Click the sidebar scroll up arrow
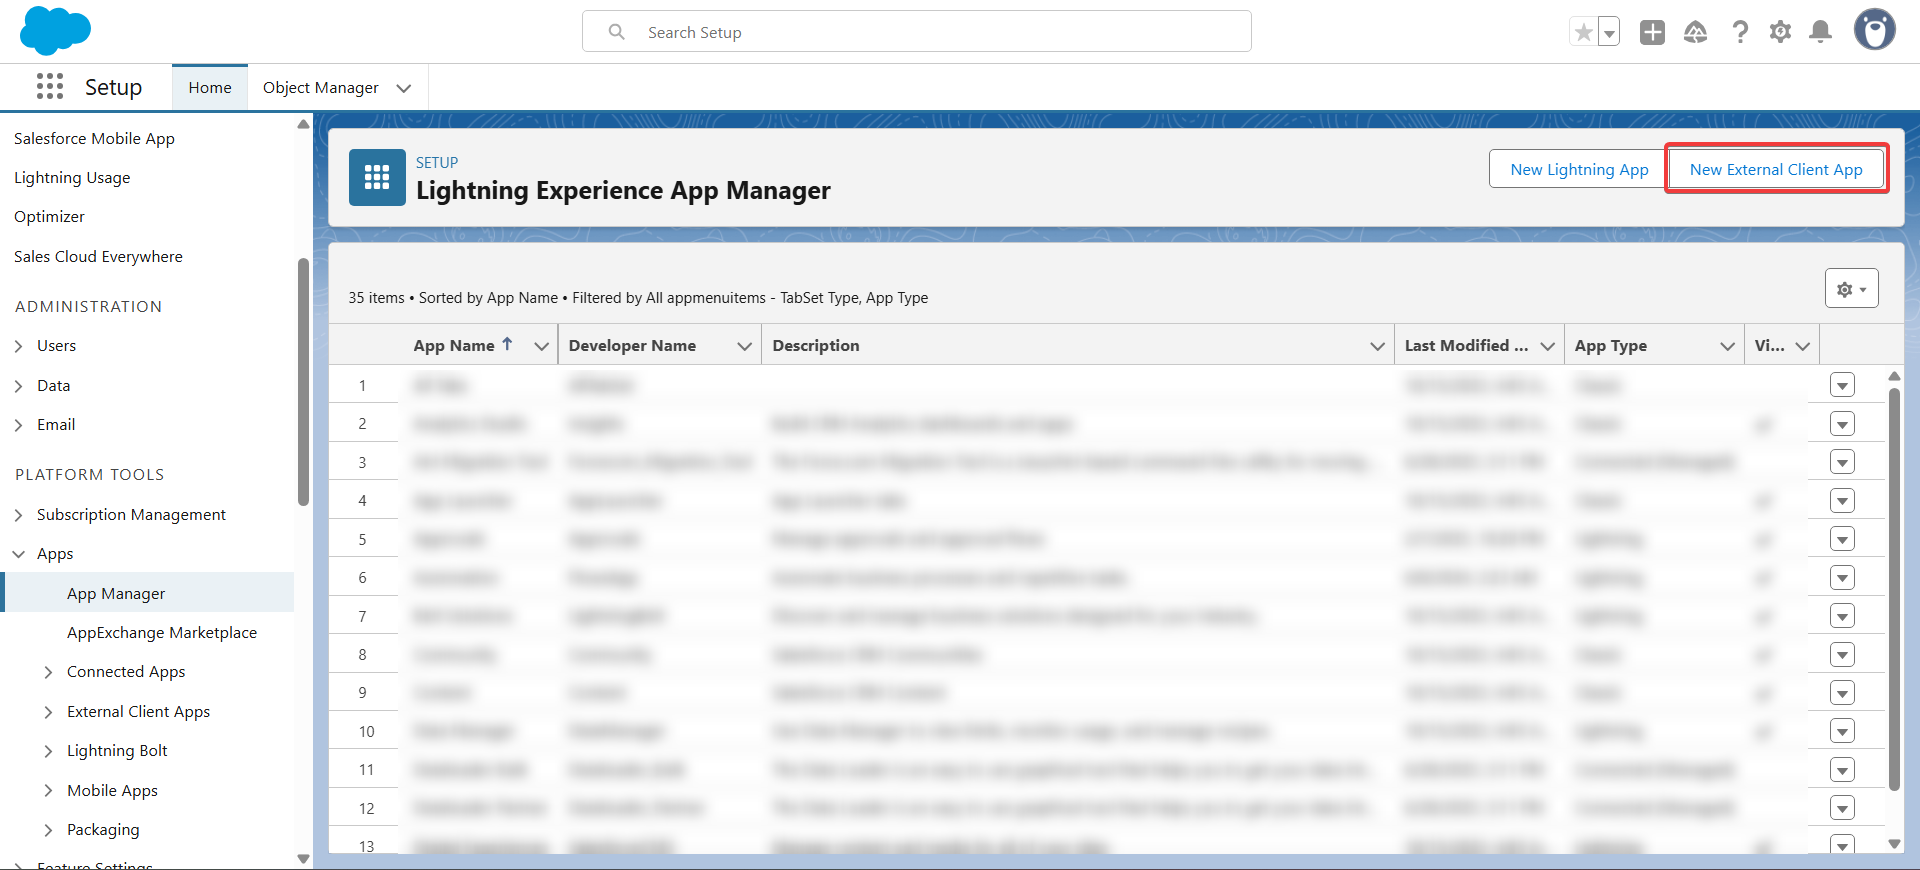 (x=303, y=124)
